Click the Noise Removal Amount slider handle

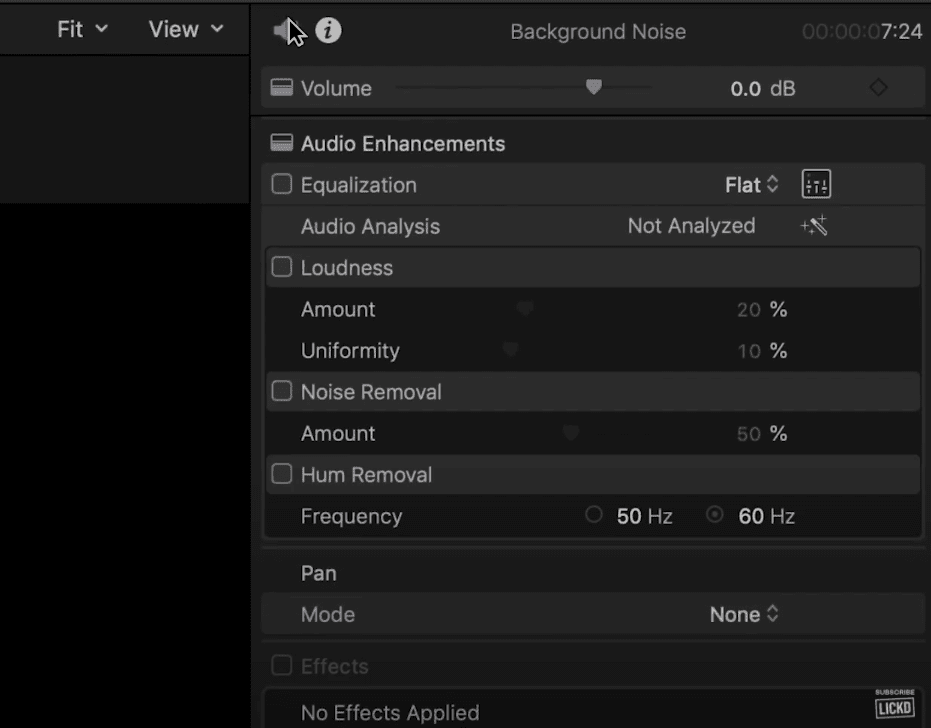pos(571,432)
